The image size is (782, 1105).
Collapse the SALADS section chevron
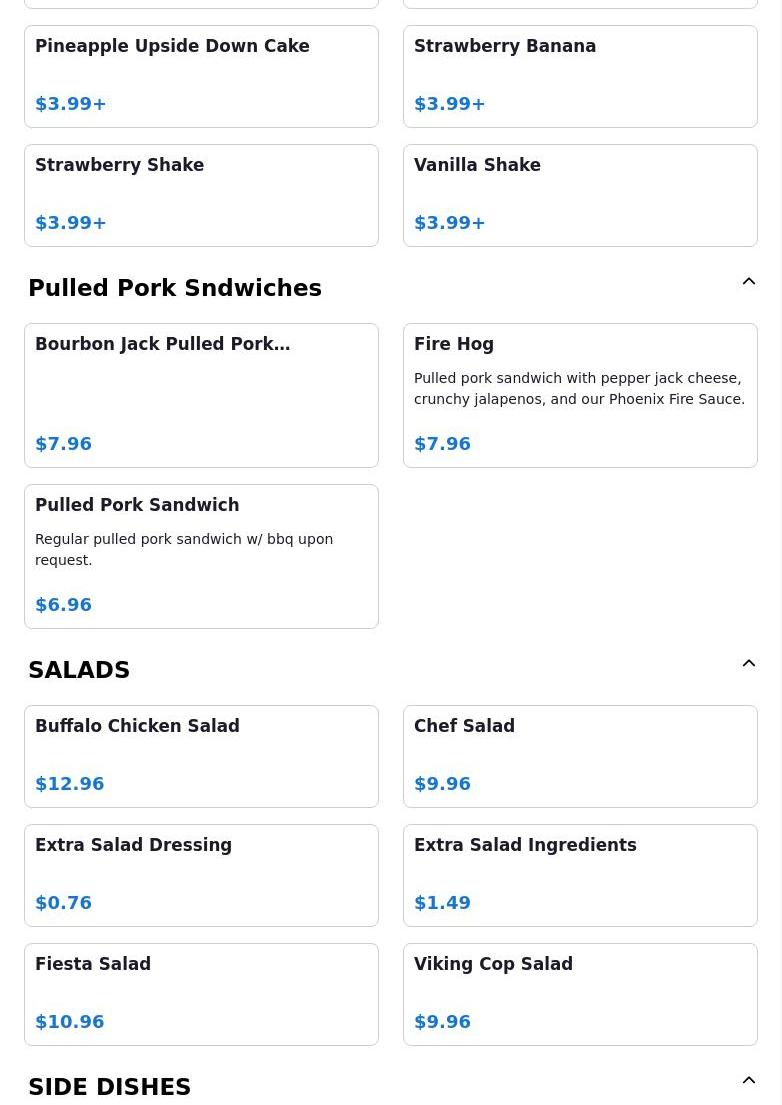[x=749, y=663]
